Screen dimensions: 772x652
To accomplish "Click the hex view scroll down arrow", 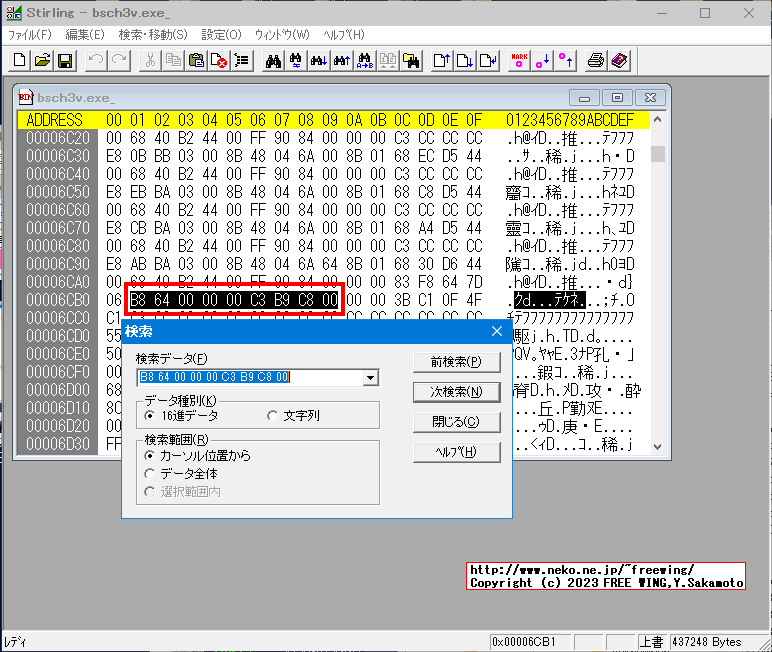I will tap(657, 447).
